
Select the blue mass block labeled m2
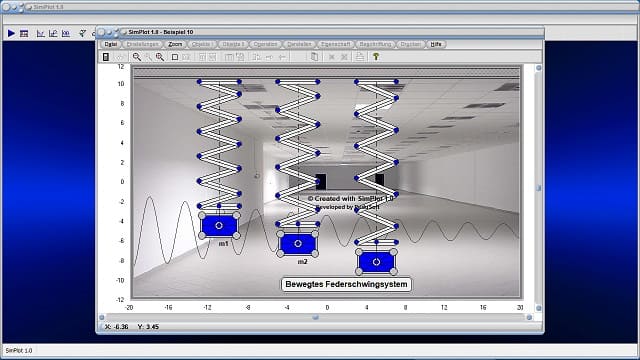click(298, 244)
